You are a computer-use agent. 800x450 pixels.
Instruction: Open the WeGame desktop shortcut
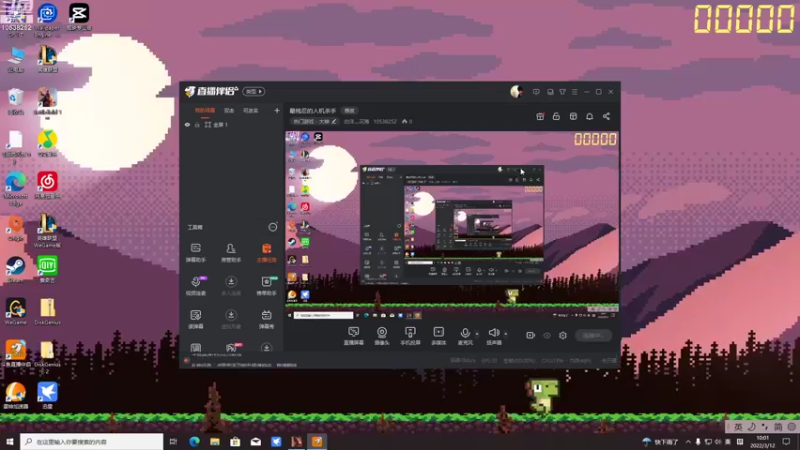coord(15,311)
